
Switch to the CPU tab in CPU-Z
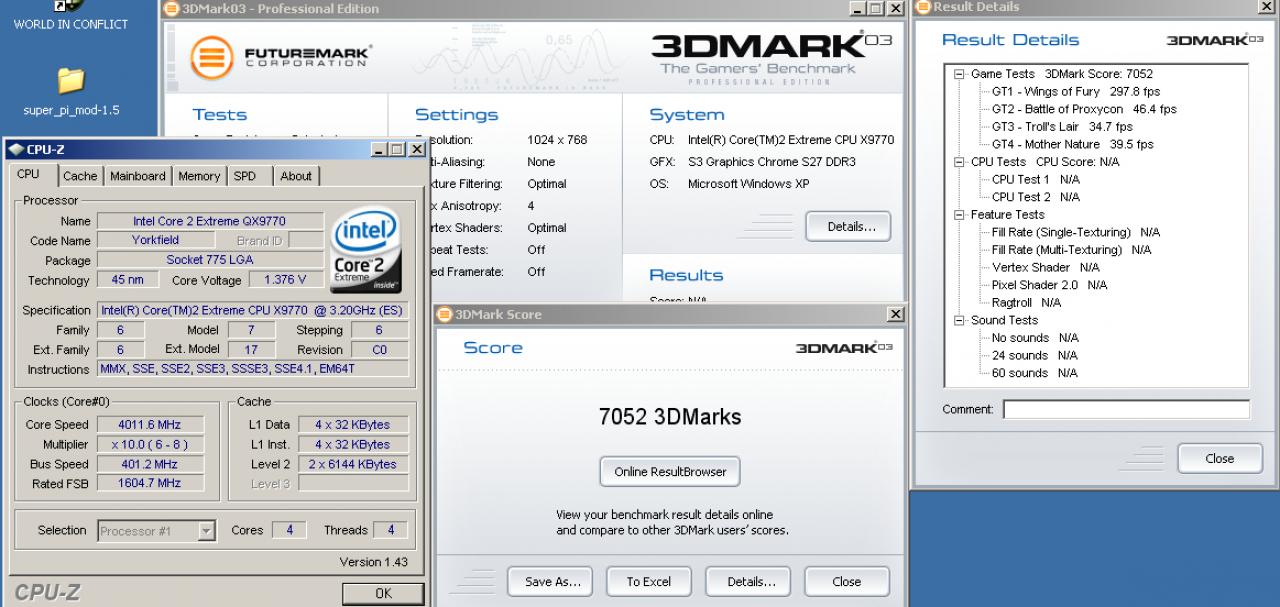click(x=29, y=175)
